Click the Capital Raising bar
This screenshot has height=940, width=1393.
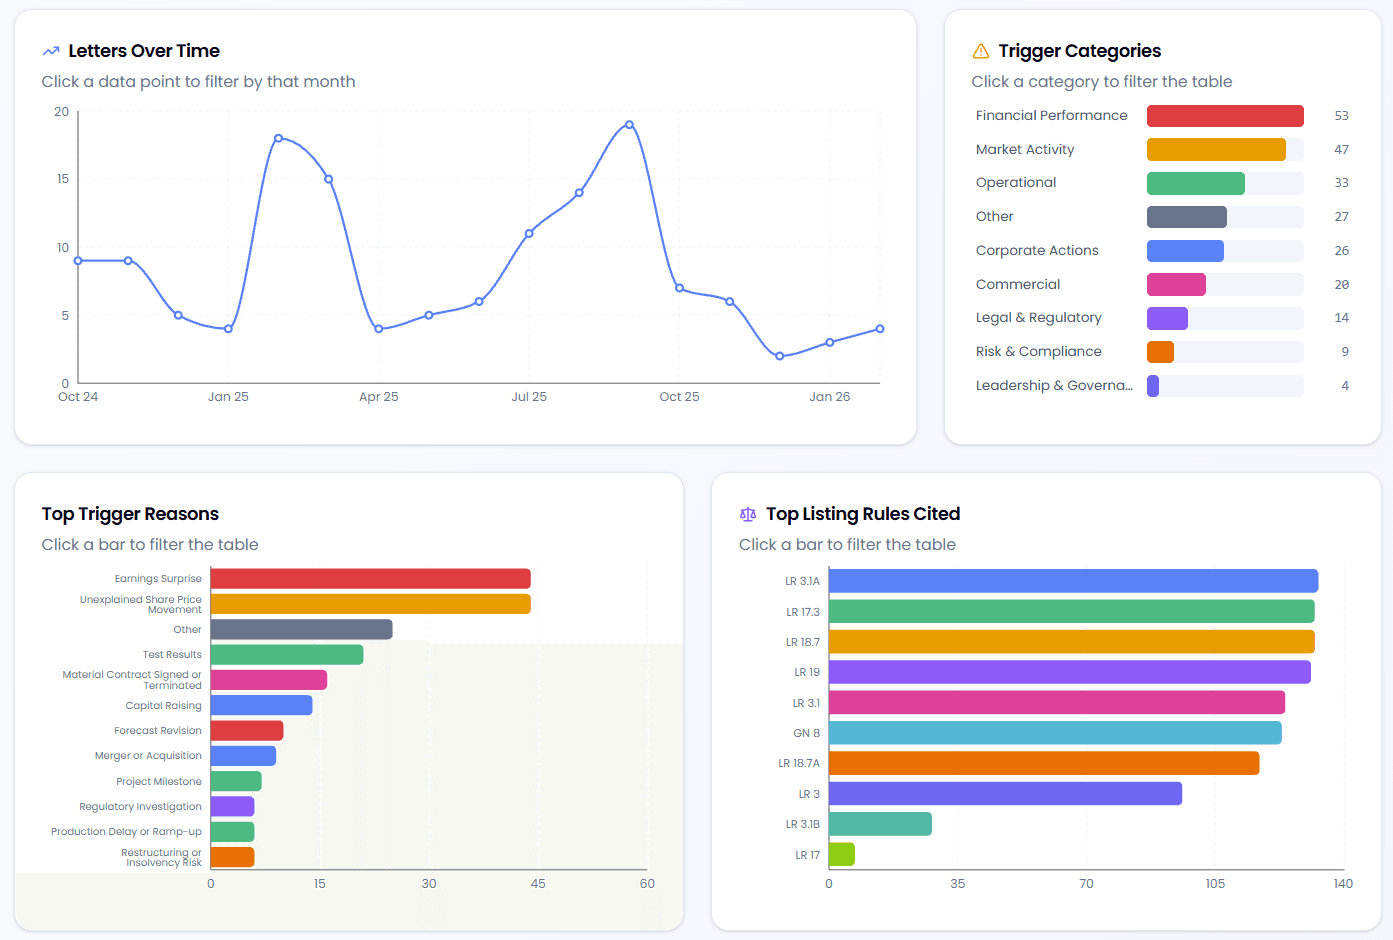click(261, 706)
